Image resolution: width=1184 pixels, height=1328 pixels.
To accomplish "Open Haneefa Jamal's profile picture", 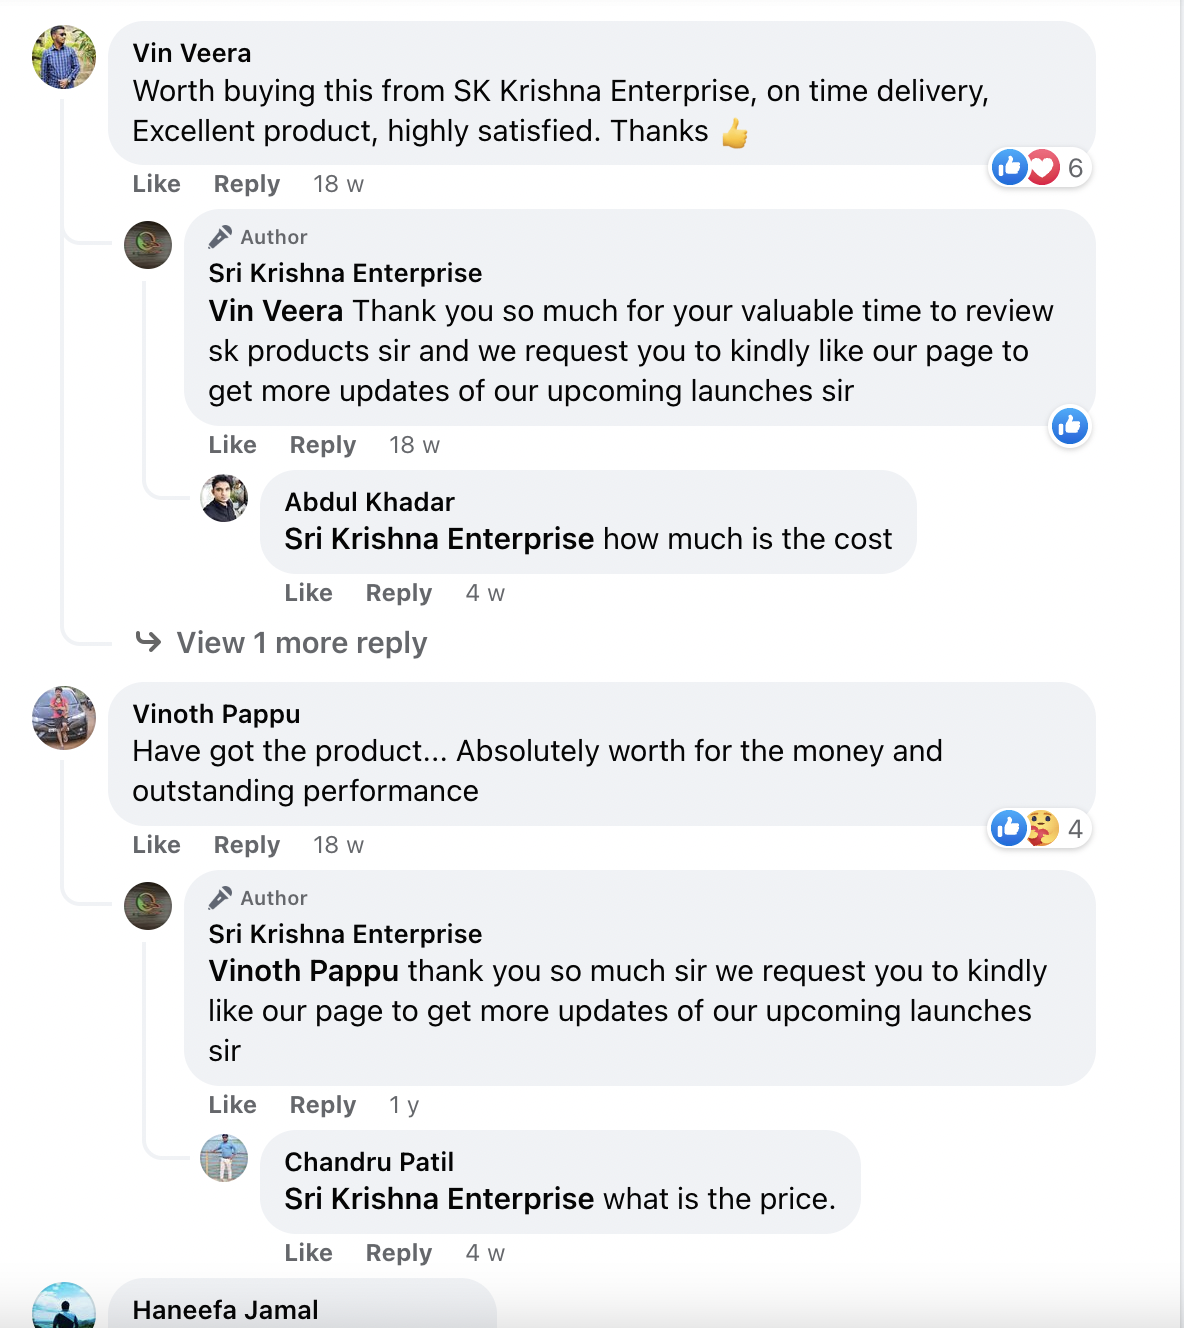I will coord(64,1308).
